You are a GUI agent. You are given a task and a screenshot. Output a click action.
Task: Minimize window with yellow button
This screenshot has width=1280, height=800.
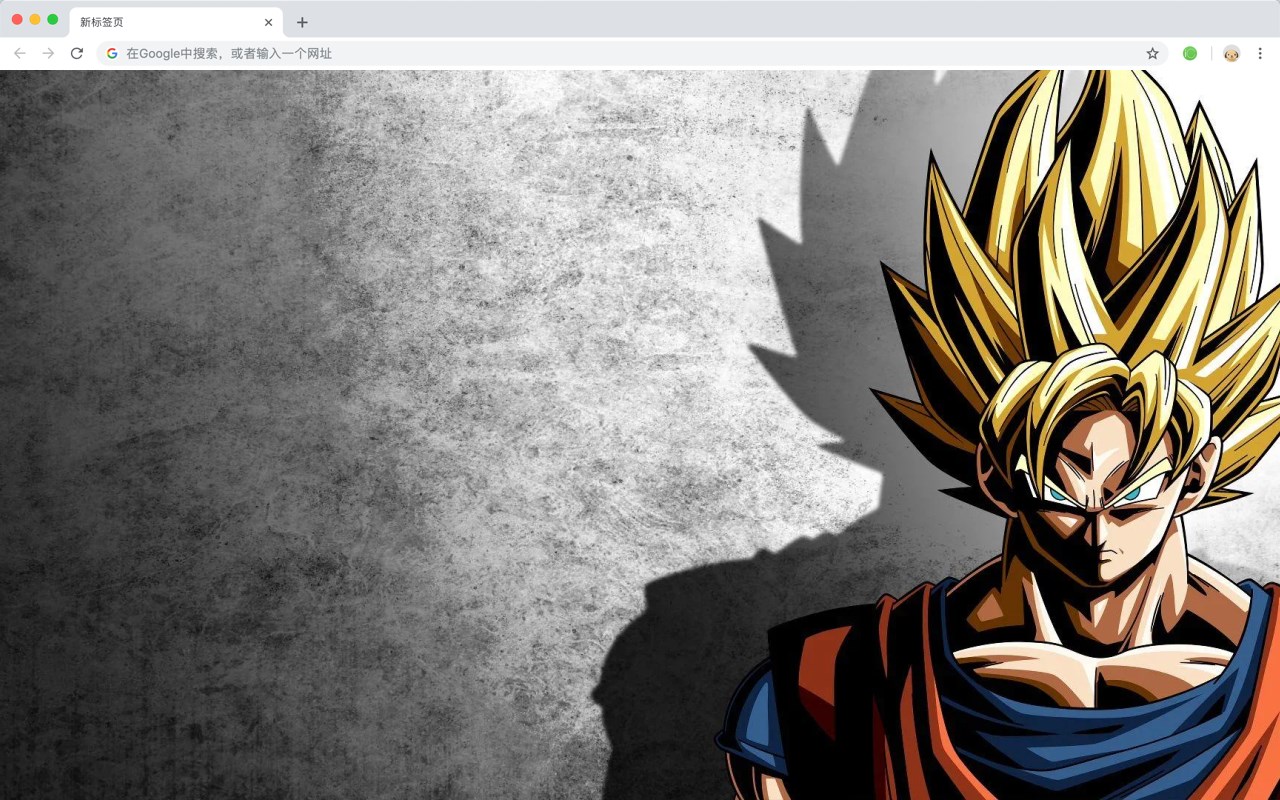(x=35, y=19)
